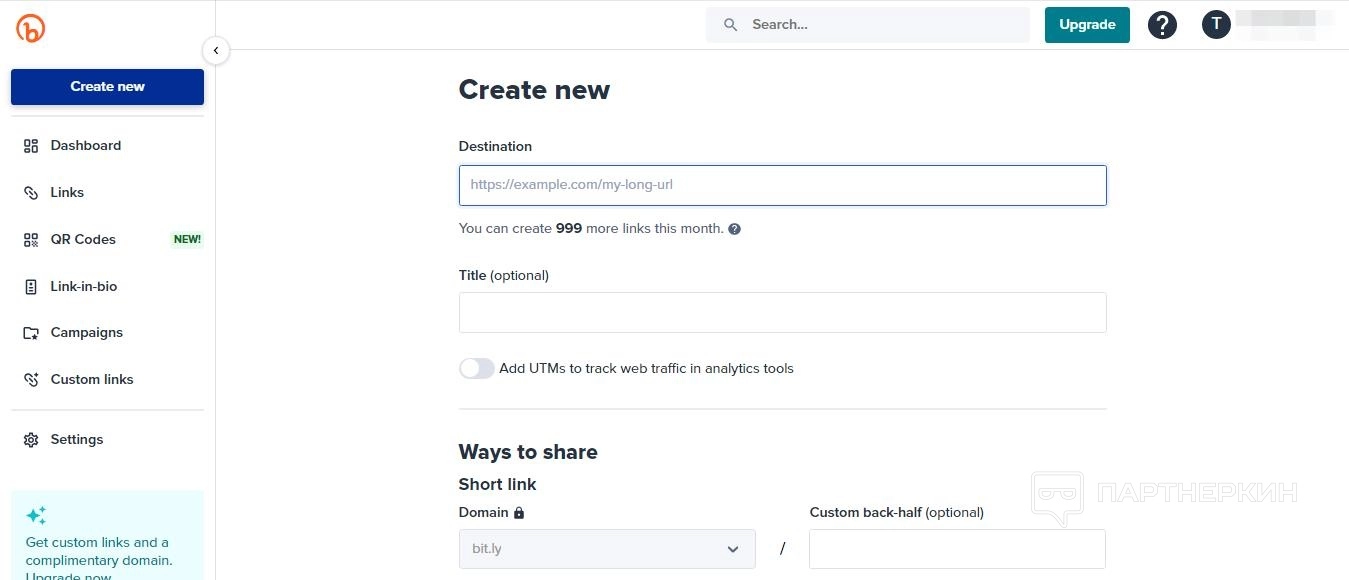The image size is (1349, 580).
Task: Click the links limit info icon
Action: 735,229
